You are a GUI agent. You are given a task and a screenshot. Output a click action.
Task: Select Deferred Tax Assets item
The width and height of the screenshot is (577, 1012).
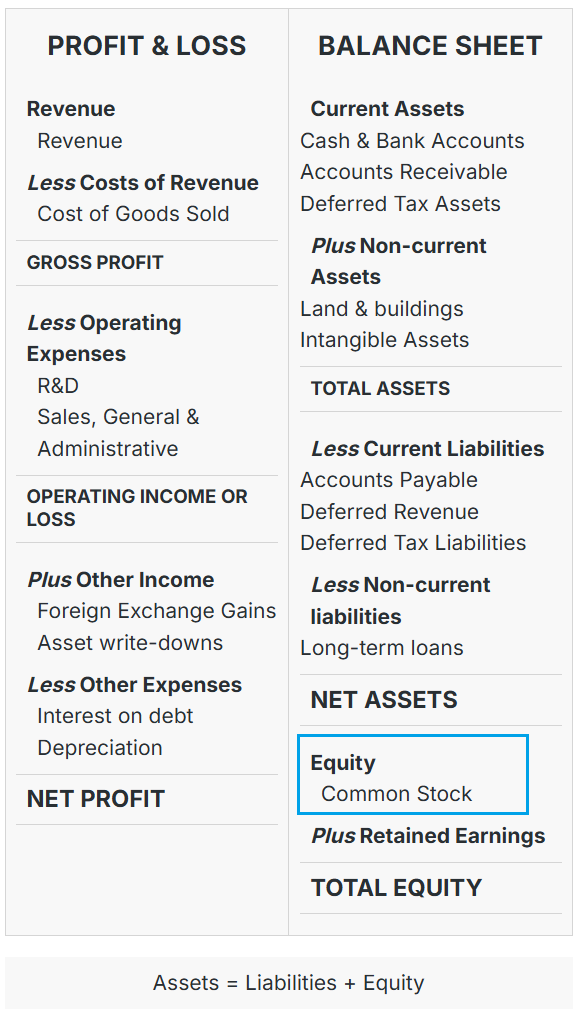401,204
